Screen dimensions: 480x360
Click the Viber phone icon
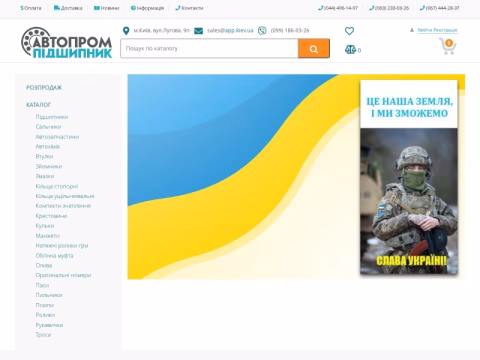tap(262, 31)
